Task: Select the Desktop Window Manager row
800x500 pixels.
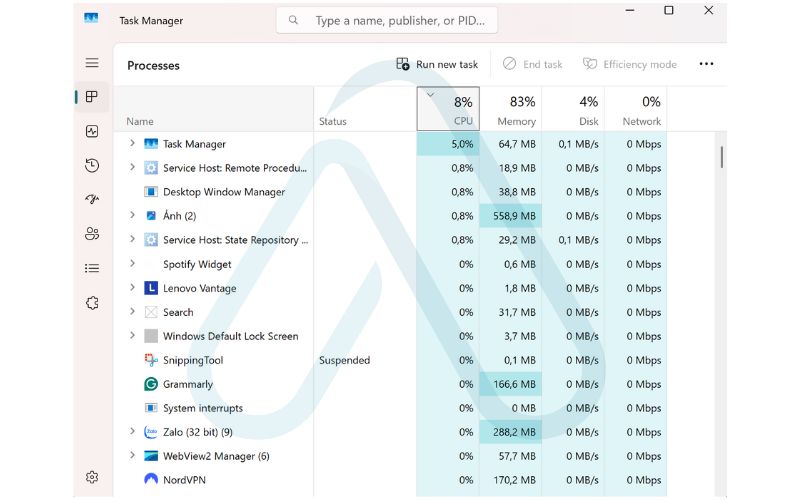Action: (390, 192)
